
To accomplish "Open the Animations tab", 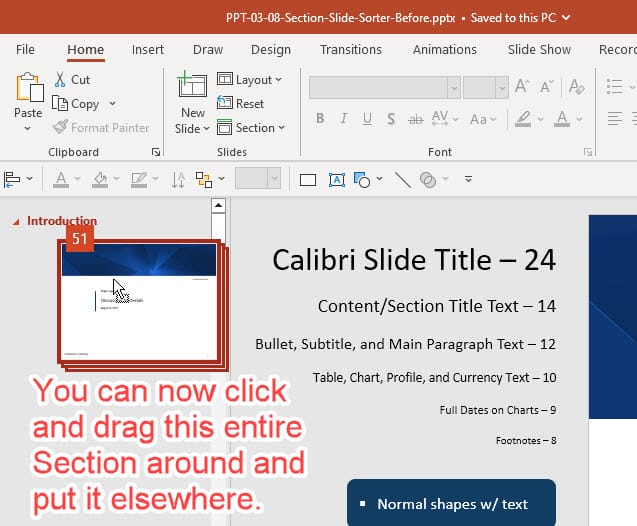I will [444, 50].
